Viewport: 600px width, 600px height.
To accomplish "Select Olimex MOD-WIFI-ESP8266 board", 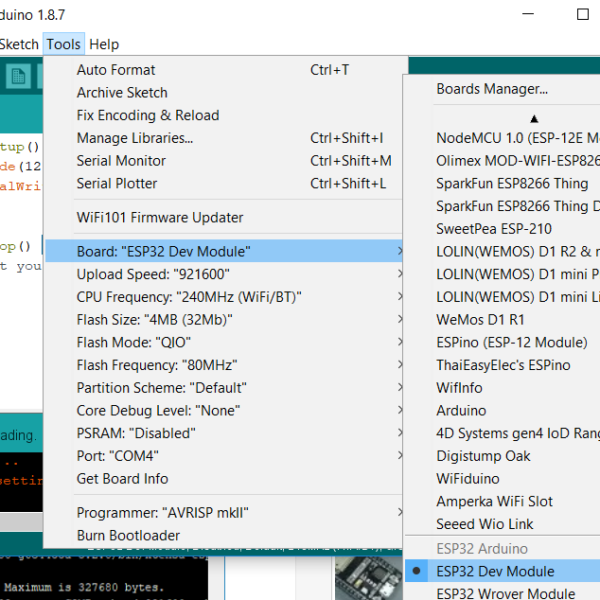I will pos(502,161).
